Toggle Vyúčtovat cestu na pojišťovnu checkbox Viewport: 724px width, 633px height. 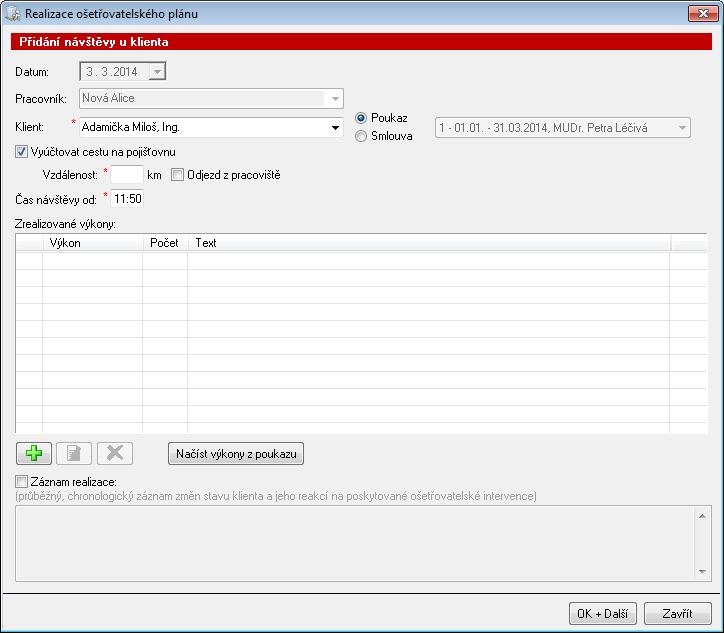click(21, 152)
